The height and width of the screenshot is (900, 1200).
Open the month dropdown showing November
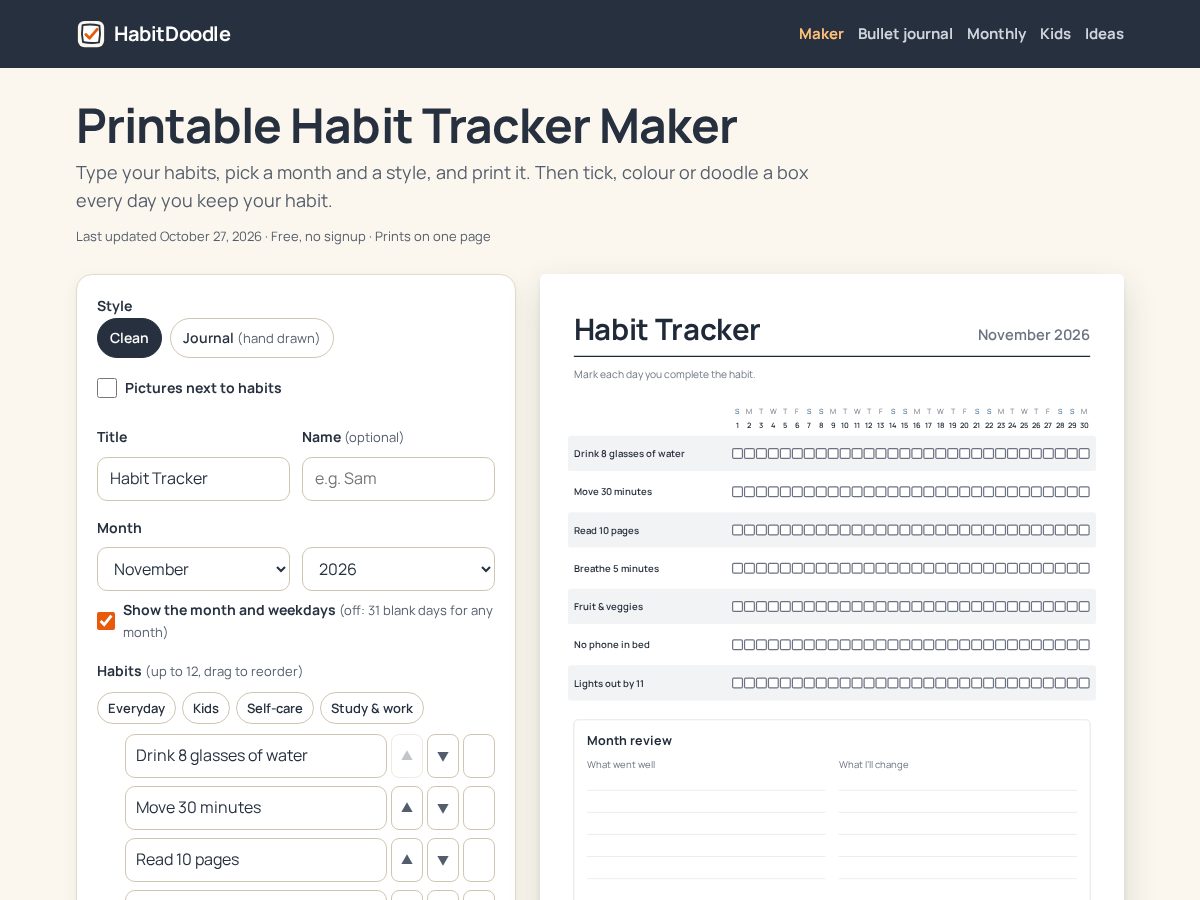point(193,569)
